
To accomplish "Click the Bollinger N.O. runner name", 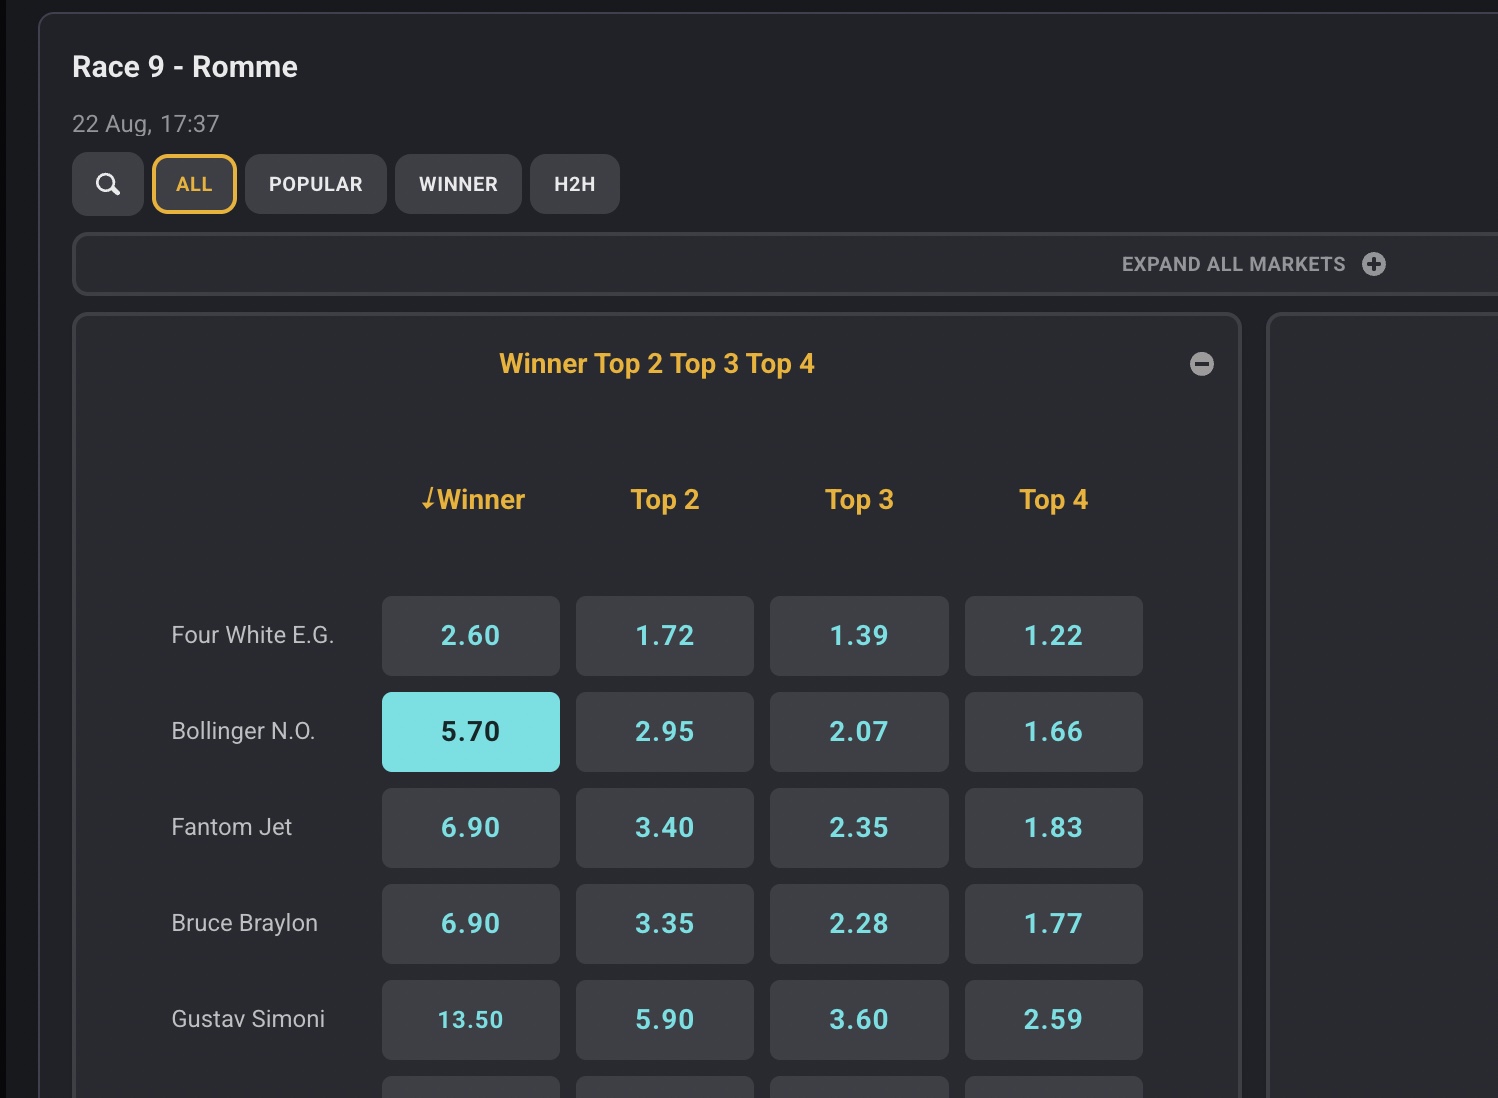I will [243, 731].
